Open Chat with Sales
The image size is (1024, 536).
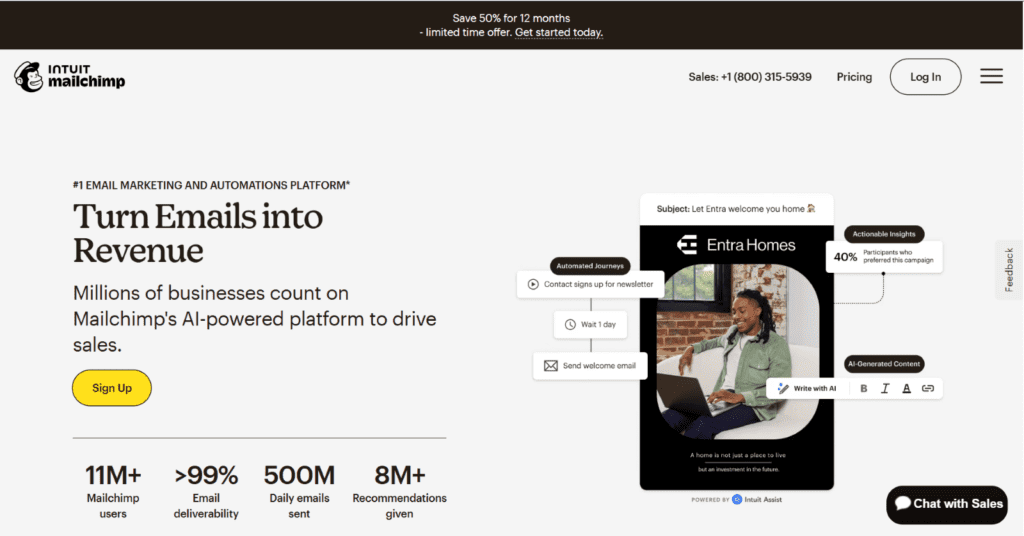947,504
